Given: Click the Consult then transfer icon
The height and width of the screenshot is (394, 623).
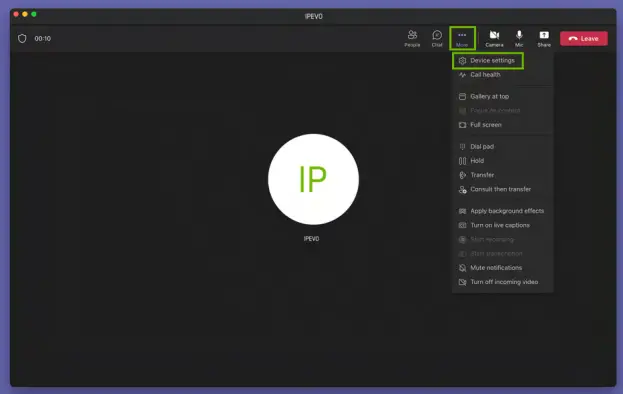Looking at the screenshot, I should click(462, 190).
